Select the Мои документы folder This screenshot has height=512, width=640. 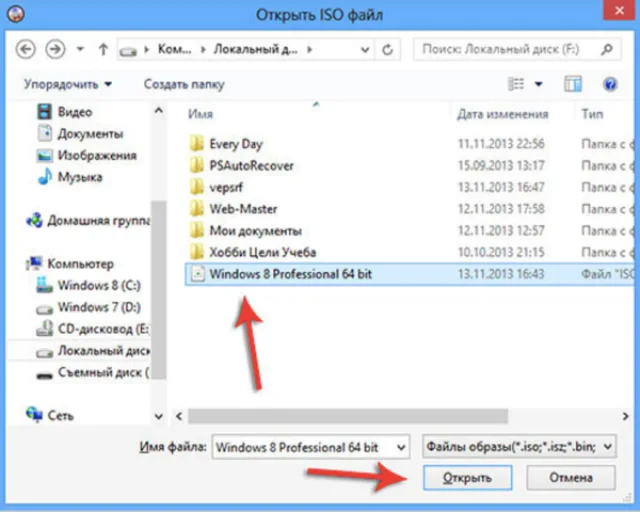[x=256, y=231]
